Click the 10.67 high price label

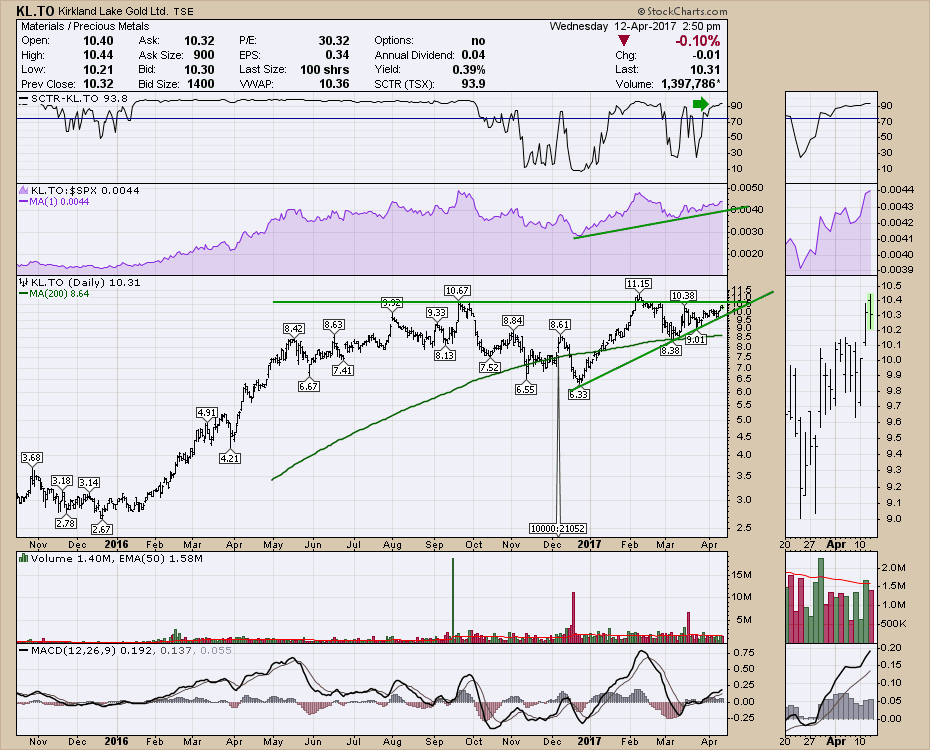[457, 291]
